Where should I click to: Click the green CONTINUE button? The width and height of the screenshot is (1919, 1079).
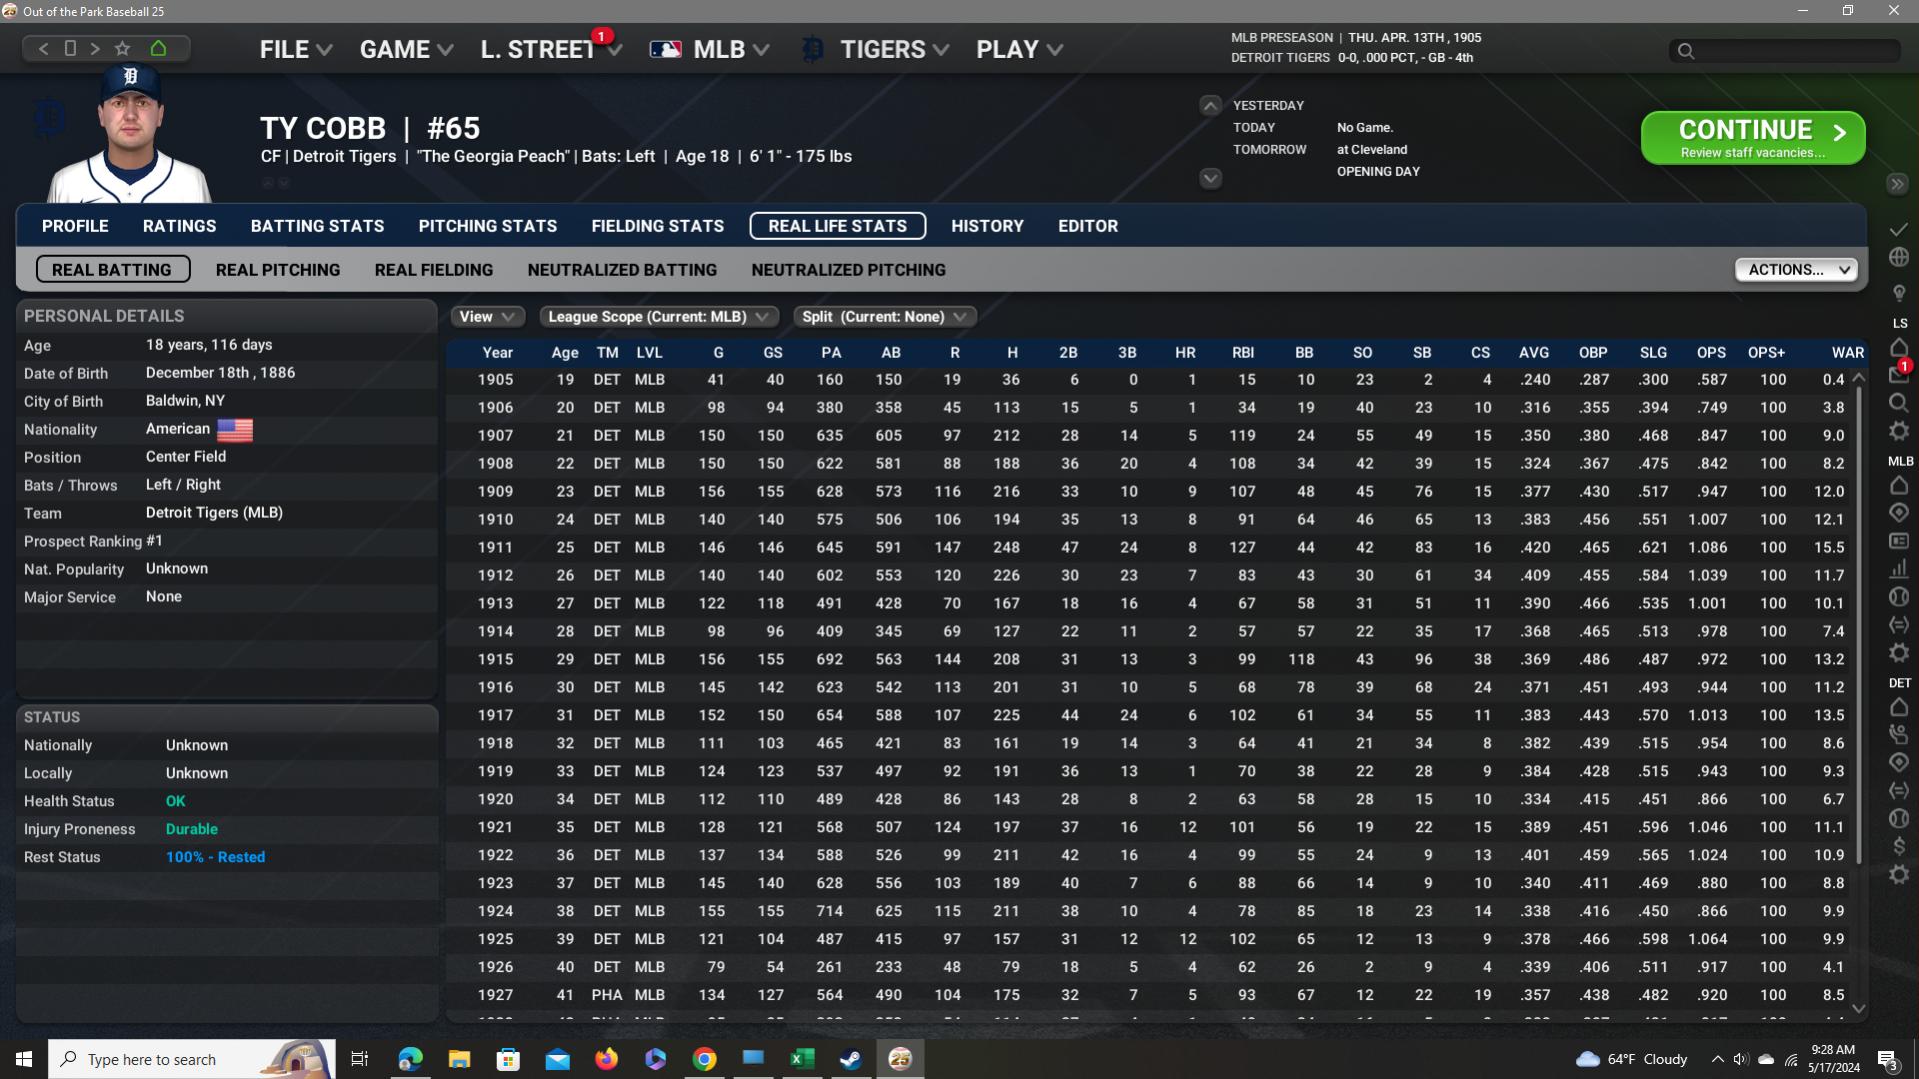(1753, 138)
